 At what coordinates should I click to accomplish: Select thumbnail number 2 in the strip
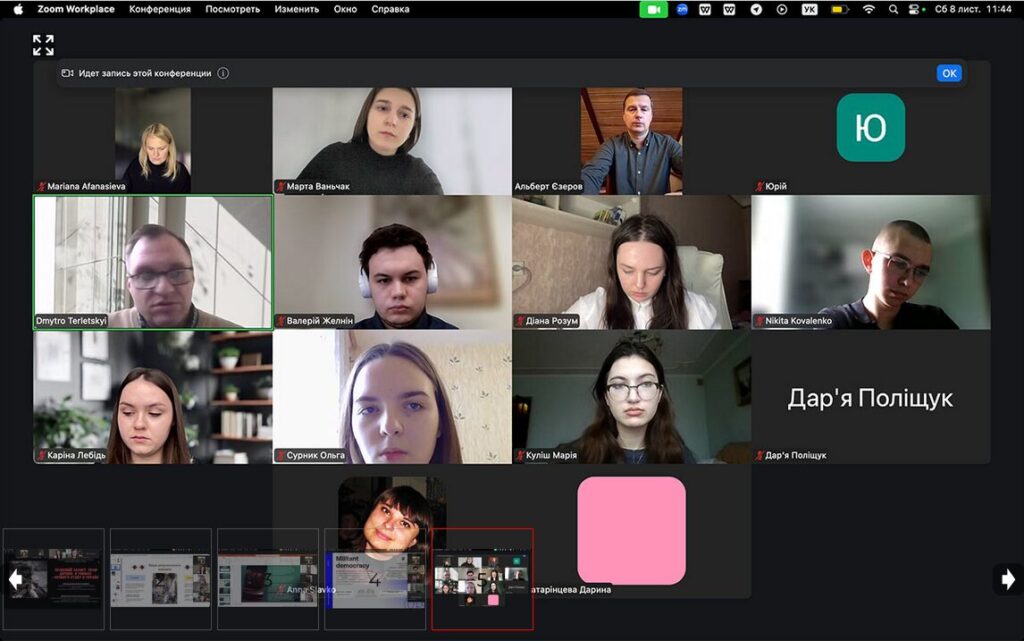(160, 580)
